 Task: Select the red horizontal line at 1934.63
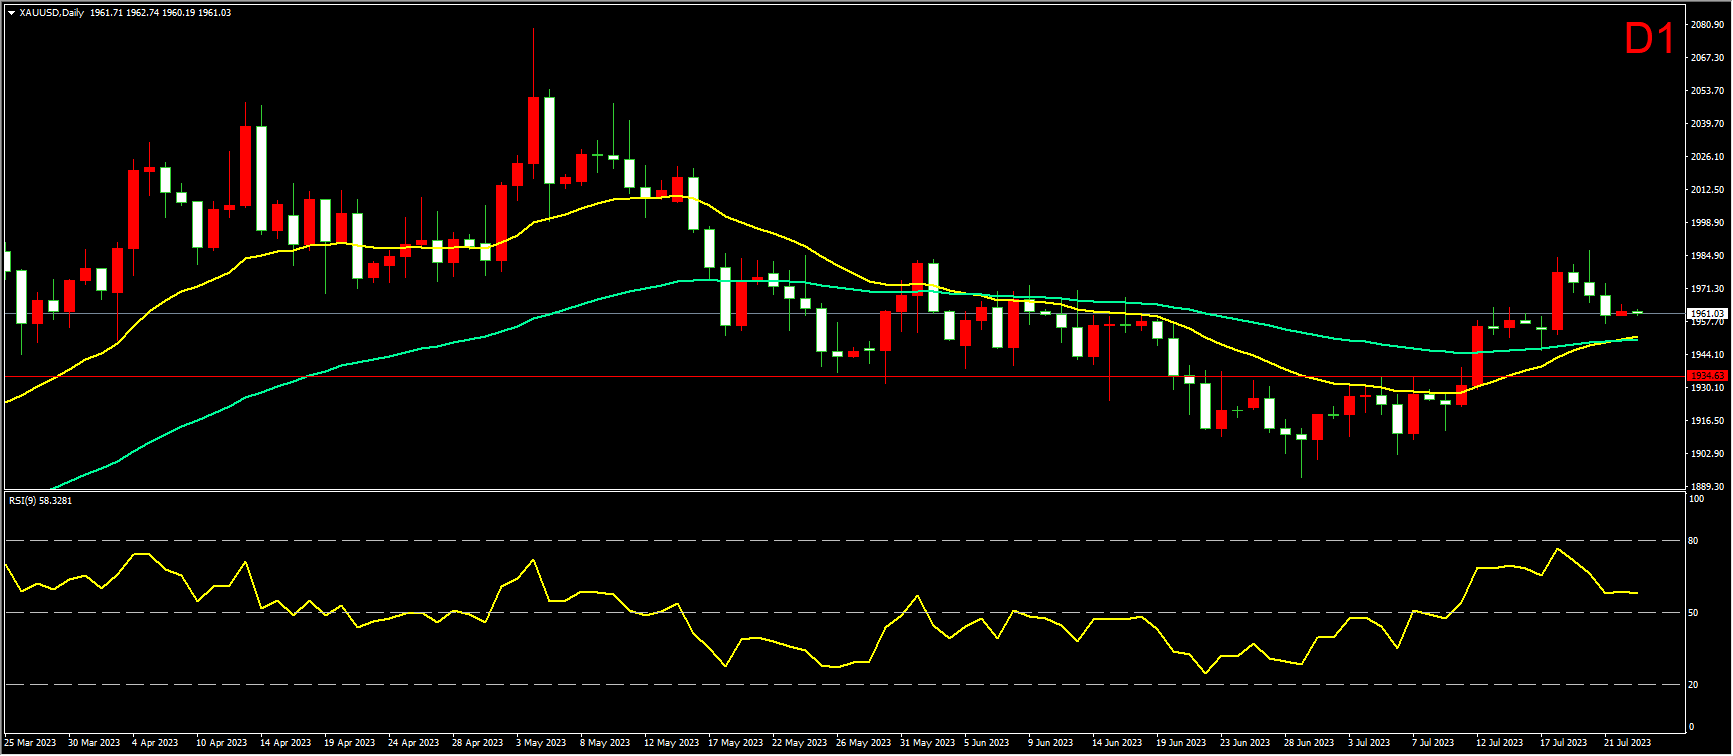[x=843, y=377]
